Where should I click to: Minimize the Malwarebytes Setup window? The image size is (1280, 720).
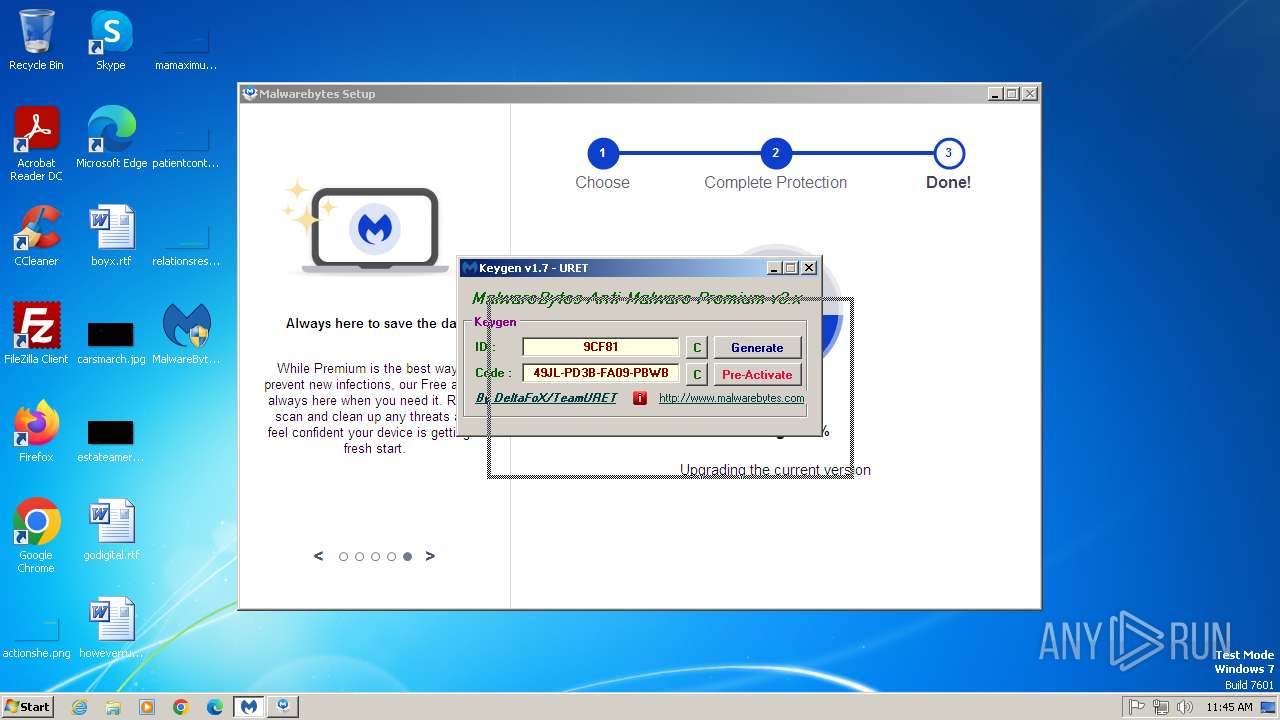tap(995, 94)
